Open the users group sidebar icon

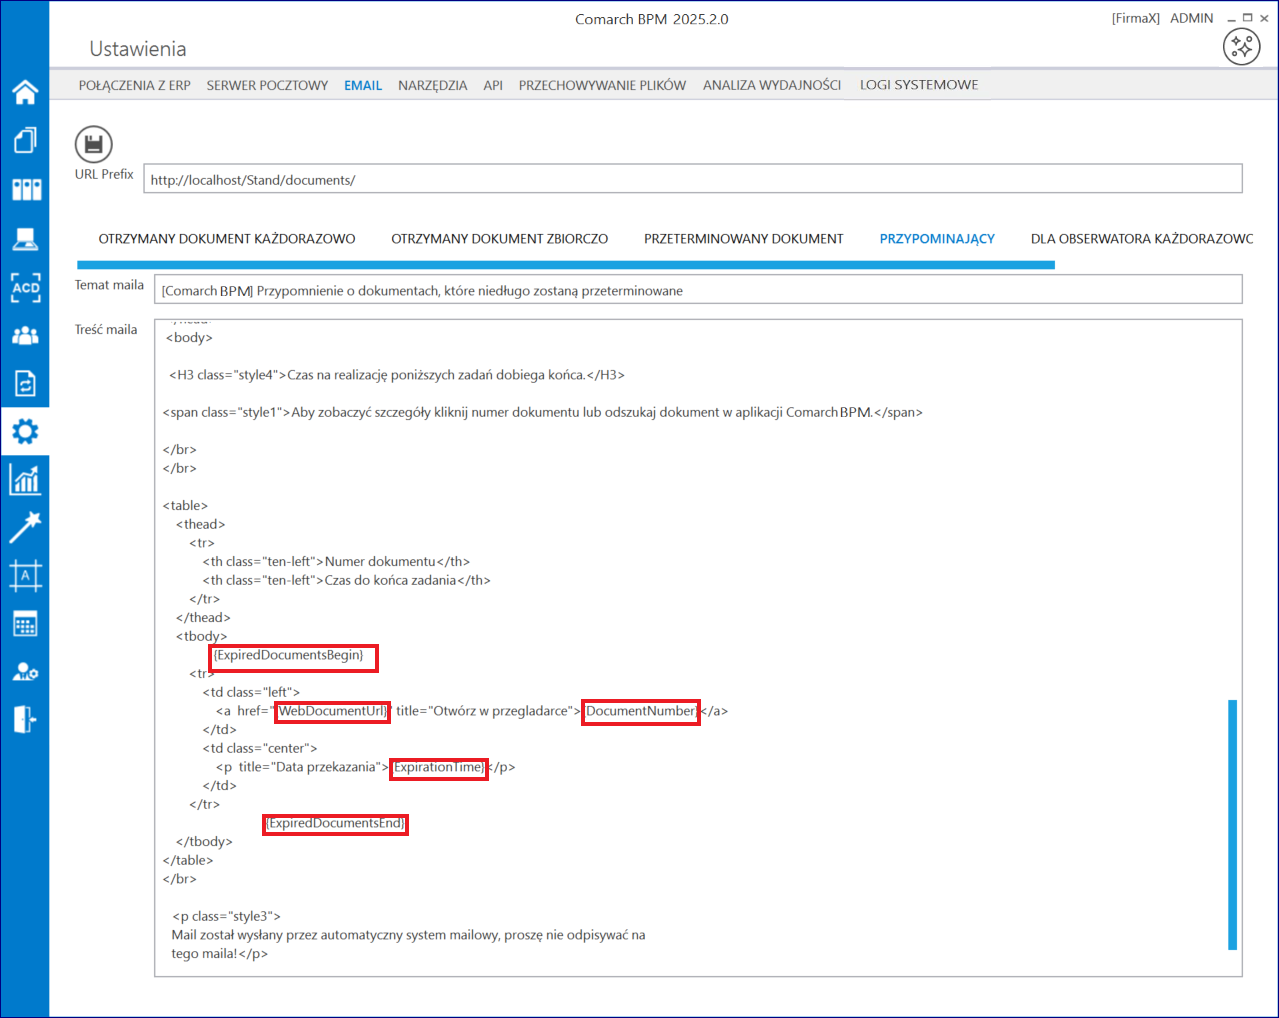tap(25, 336)
